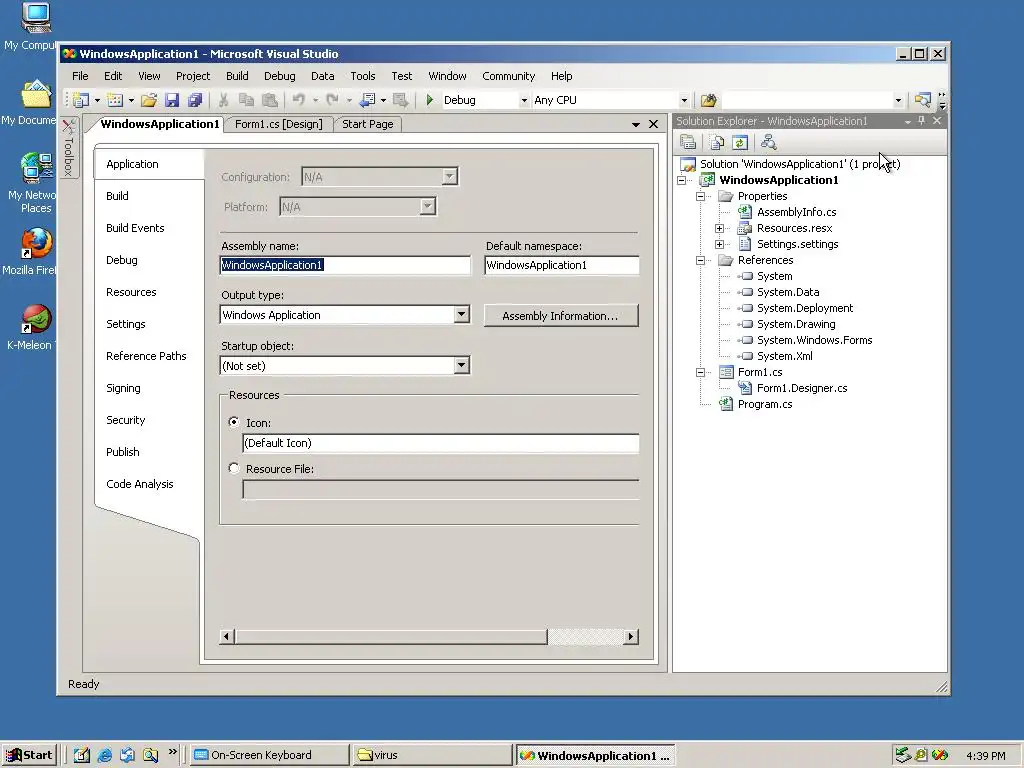
Task: Click the View Class Diagram icon
Action: [769, 142]
